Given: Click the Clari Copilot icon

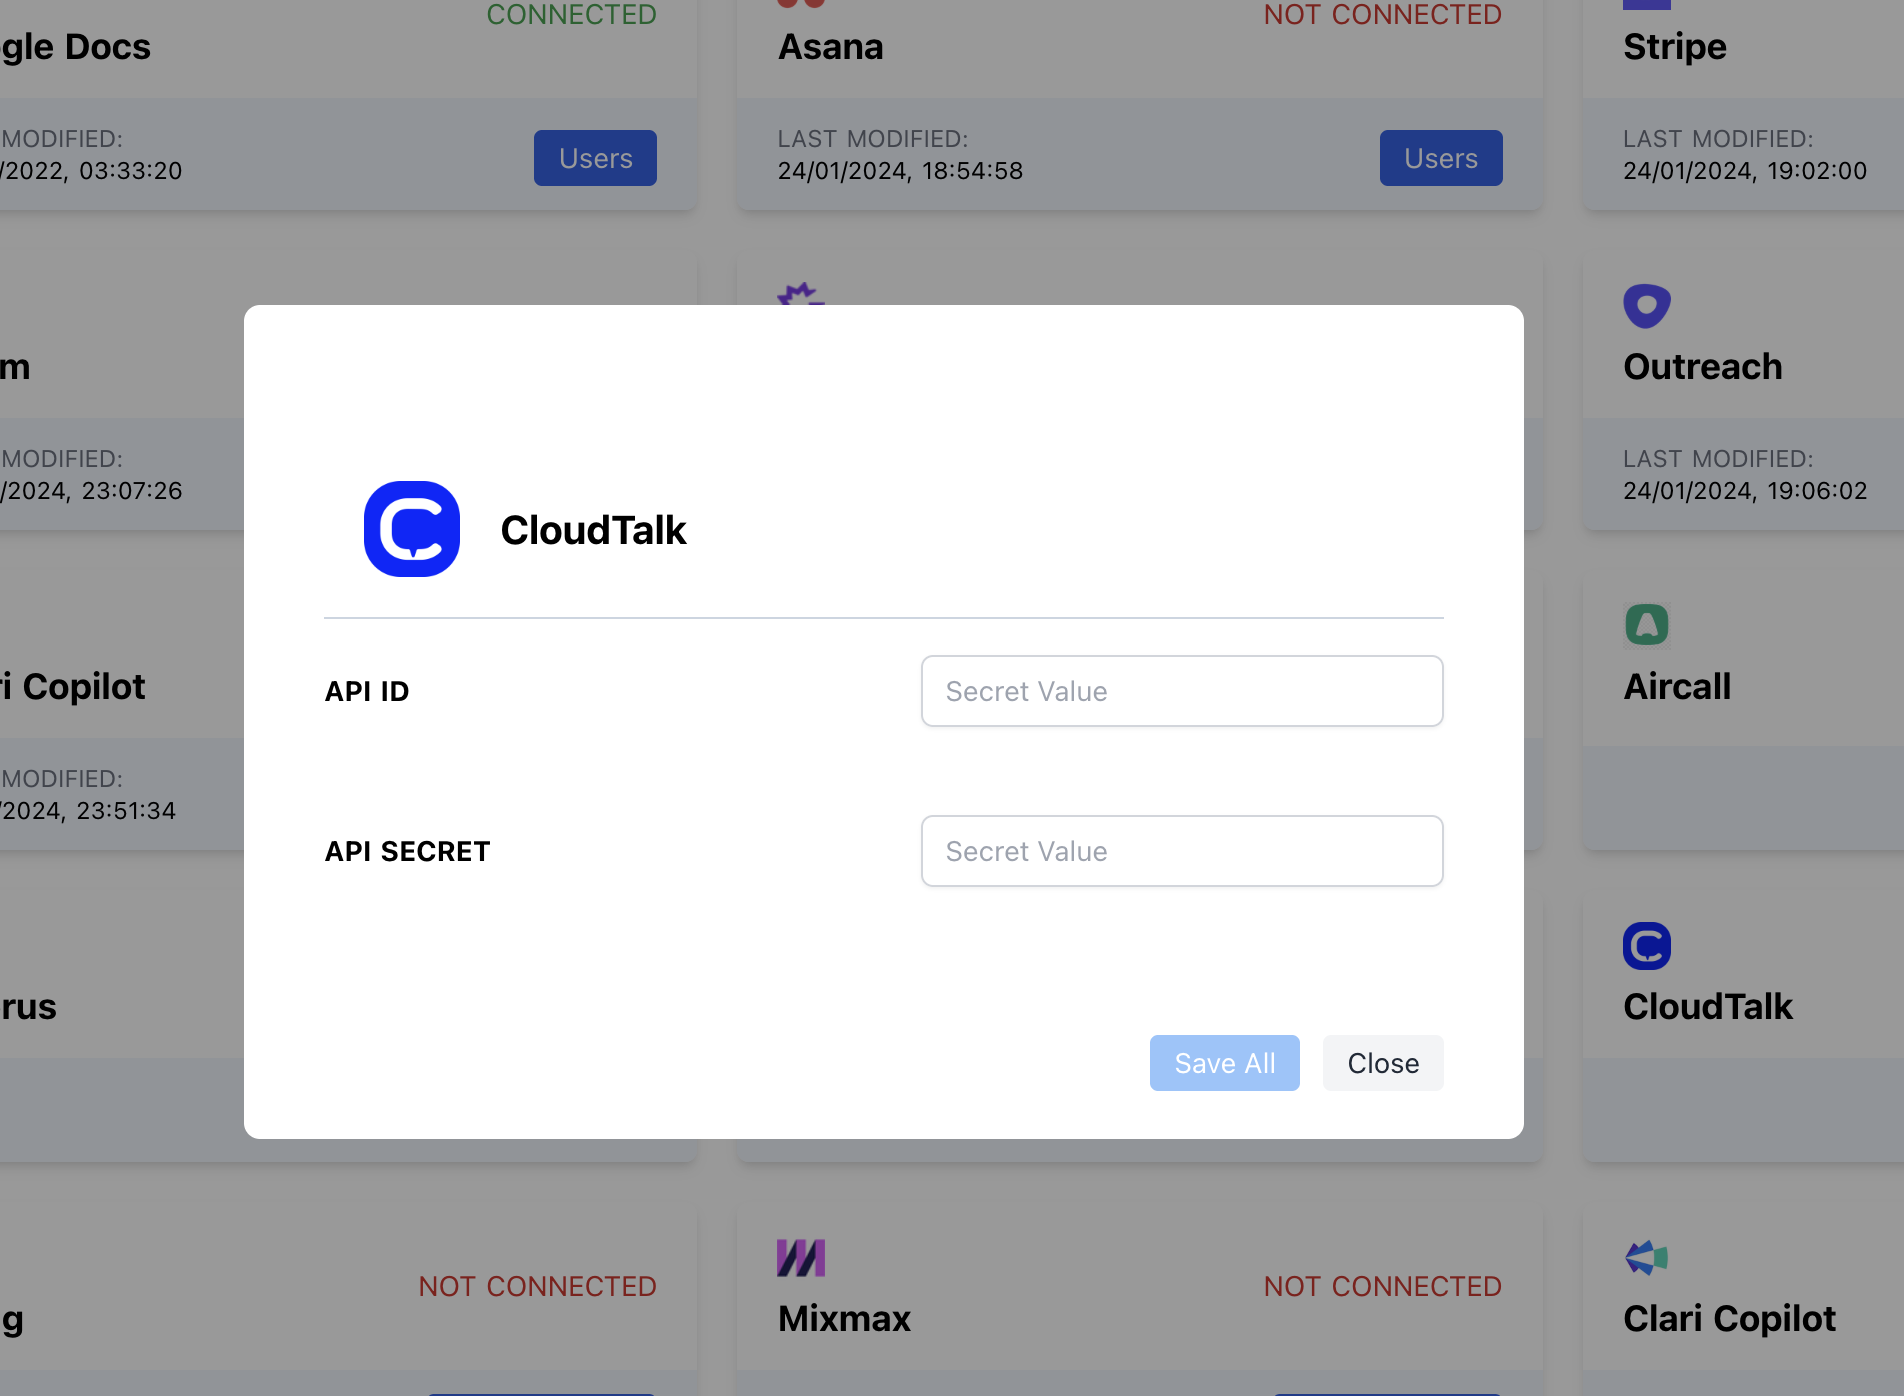Looking at the screenshot, I should tap(1646, 1256).
